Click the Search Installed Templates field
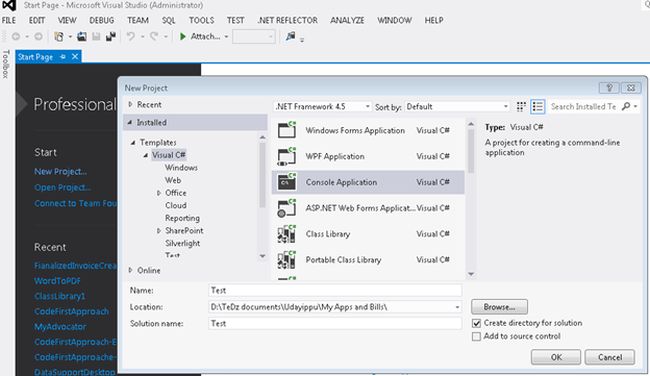Image resolution: width=650 pixels, height=376 pixels. pyautogui.click(x=583, y=107)
